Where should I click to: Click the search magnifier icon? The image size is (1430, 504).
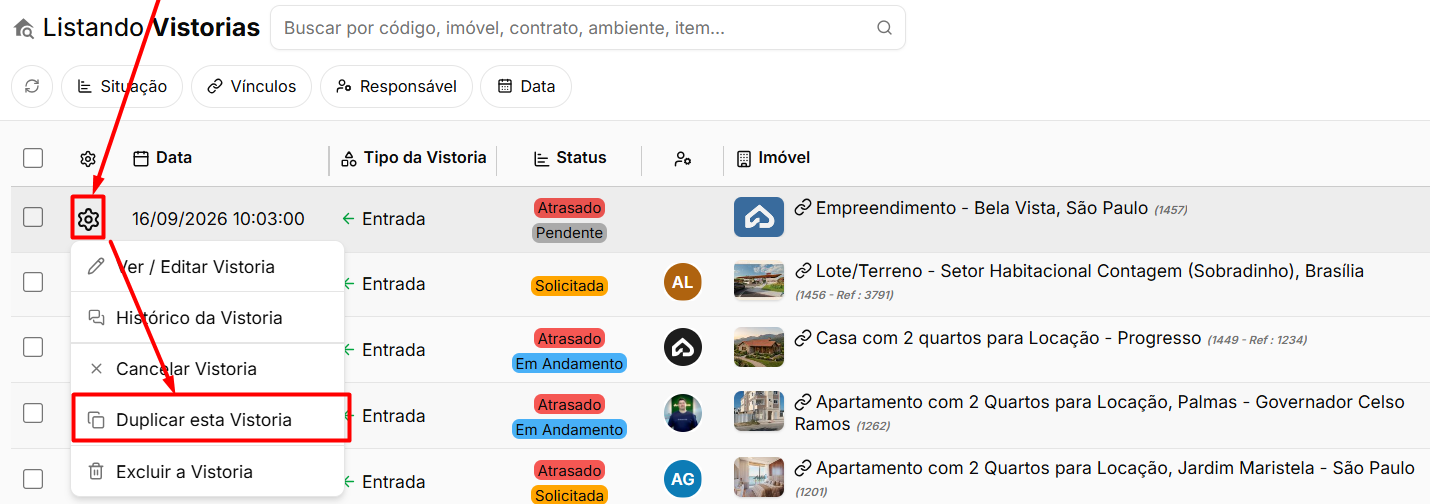coord(884,28)
